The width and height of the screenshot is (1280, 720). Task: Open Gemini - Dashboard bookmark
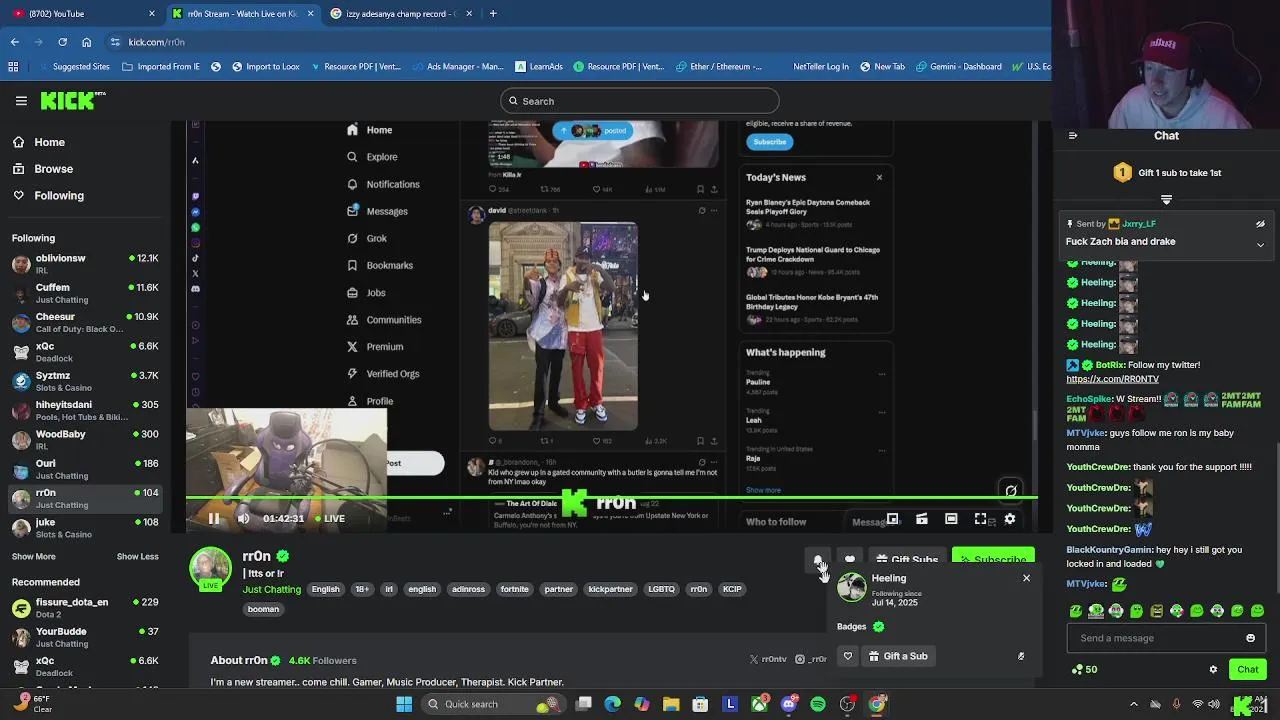coord(958,67)
